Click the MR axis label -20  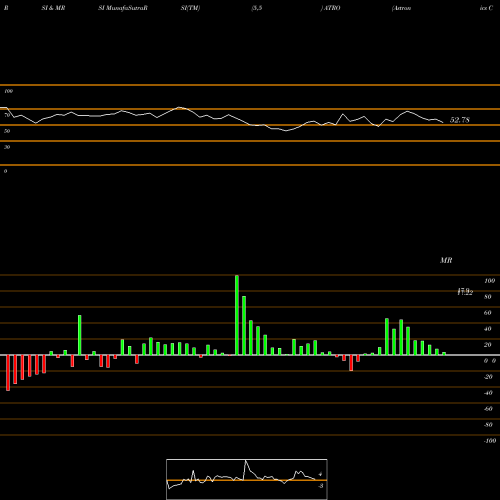pos(488,377)
